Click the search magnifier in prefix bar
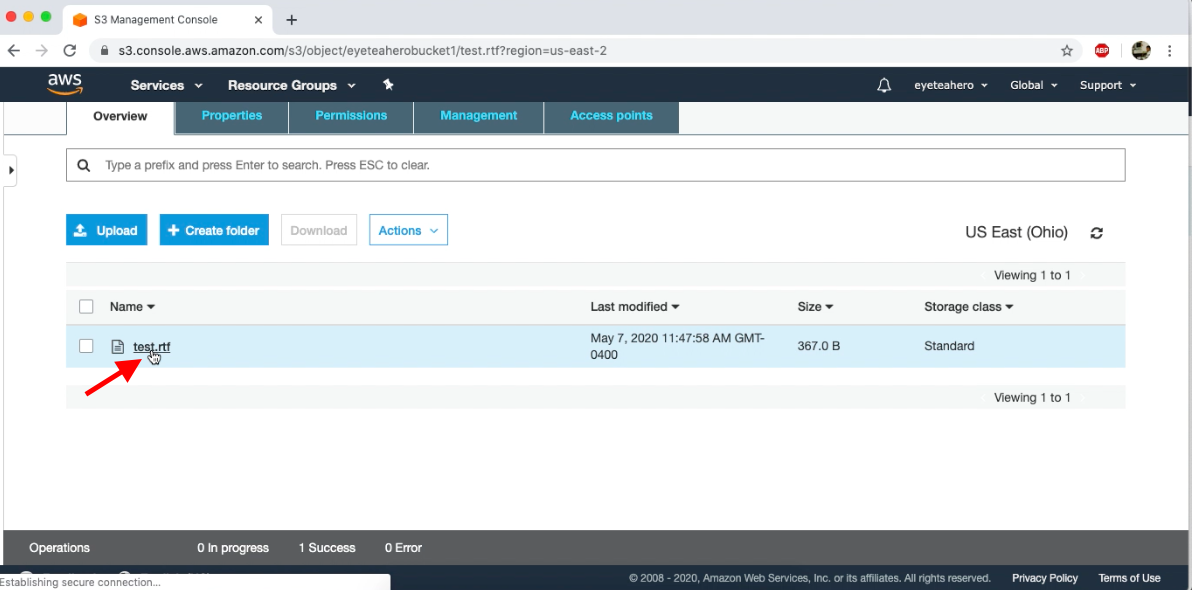Viewport: 1192px width, 590px height. [x=84, y=164]
